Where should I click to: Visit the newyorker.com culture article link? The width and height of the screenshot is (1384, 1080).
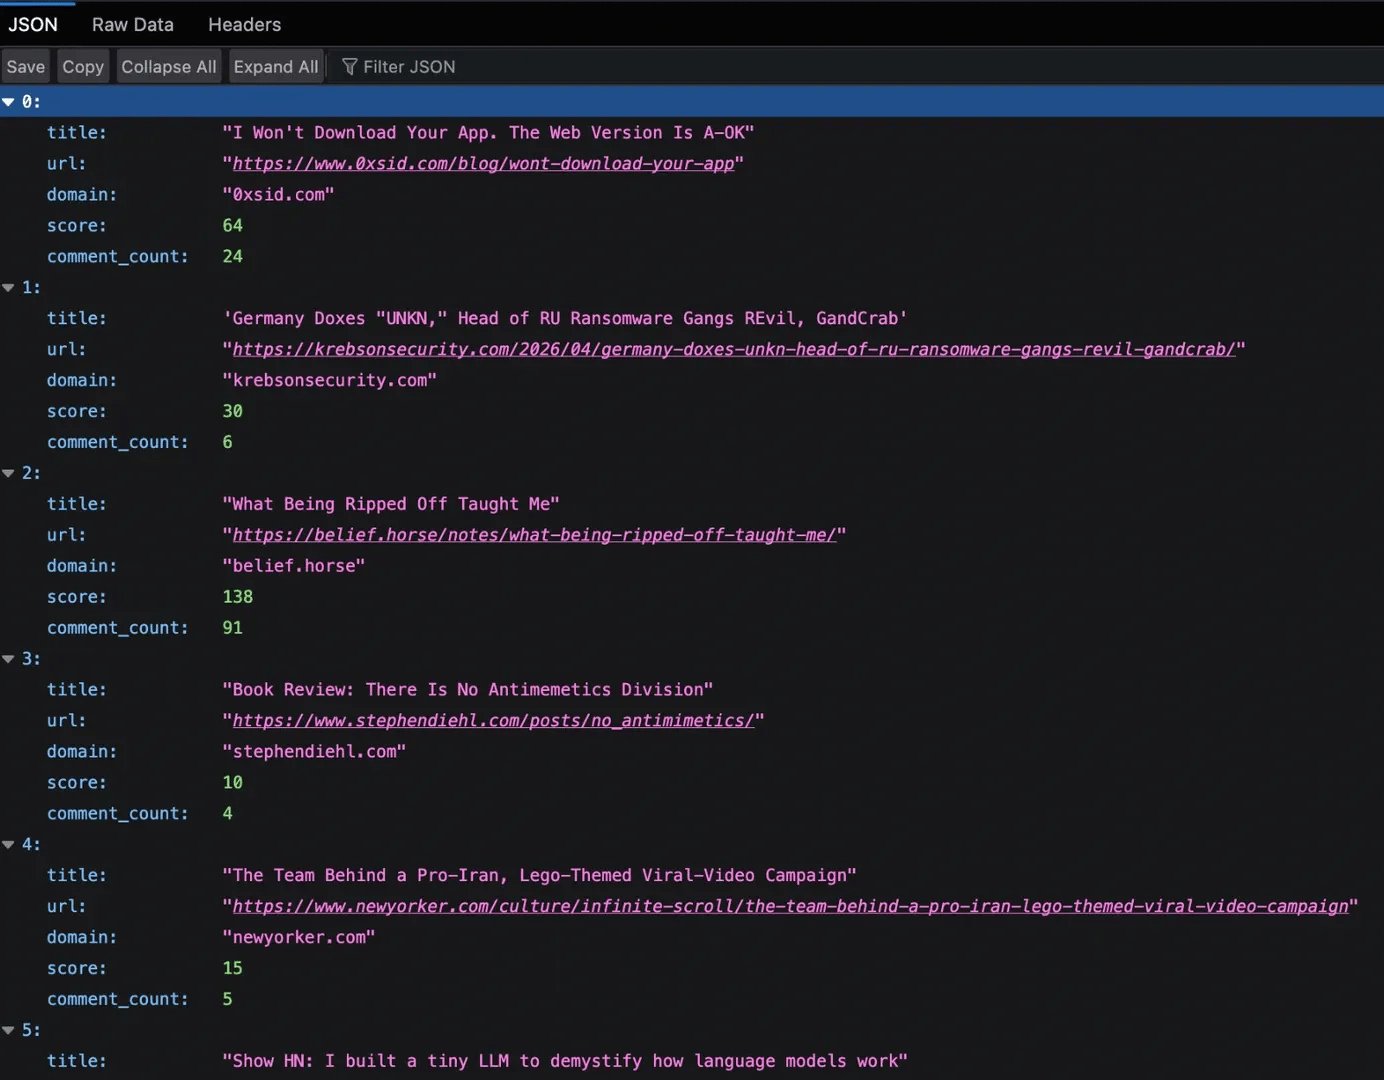790,907
